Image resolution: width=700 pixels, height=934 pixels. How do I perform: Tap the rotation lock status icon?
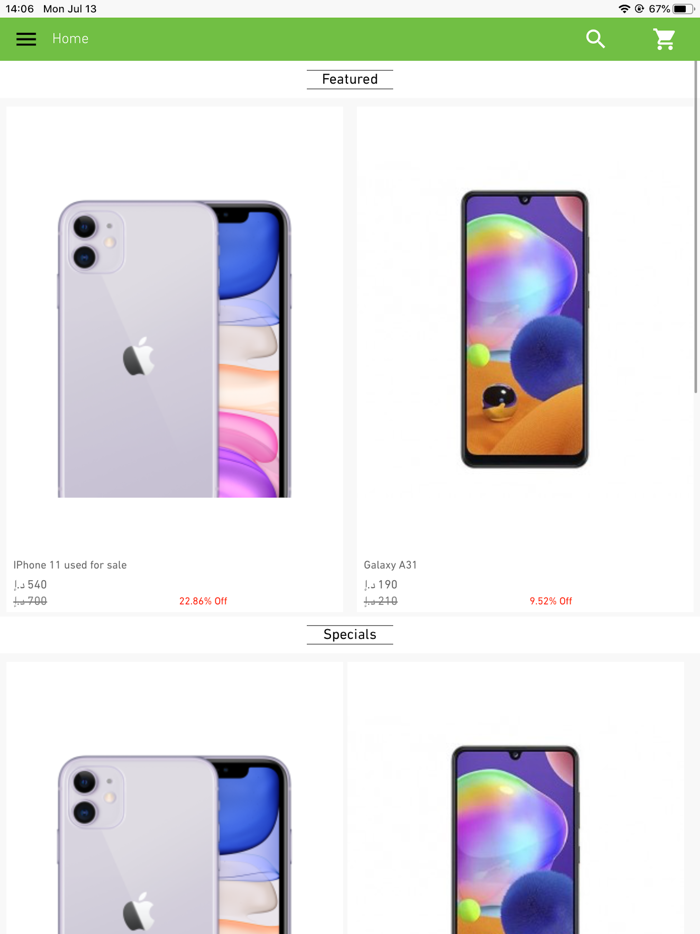coord(639,8)
